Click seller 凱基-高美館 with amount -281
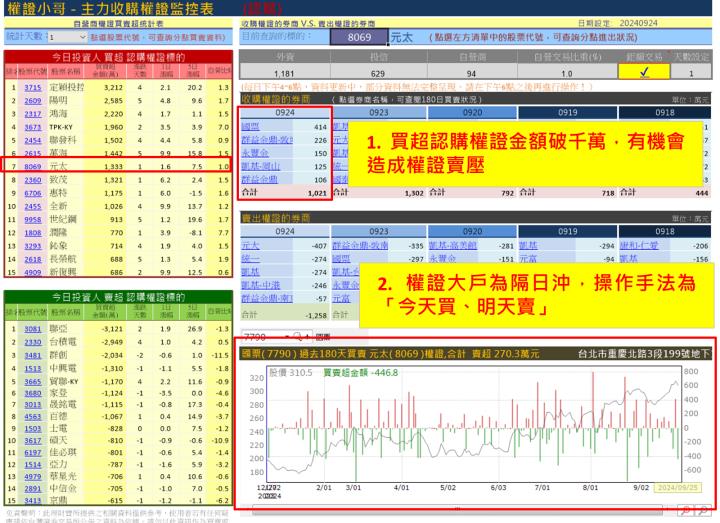Screen dimensions: 720x523 point(453,246)
